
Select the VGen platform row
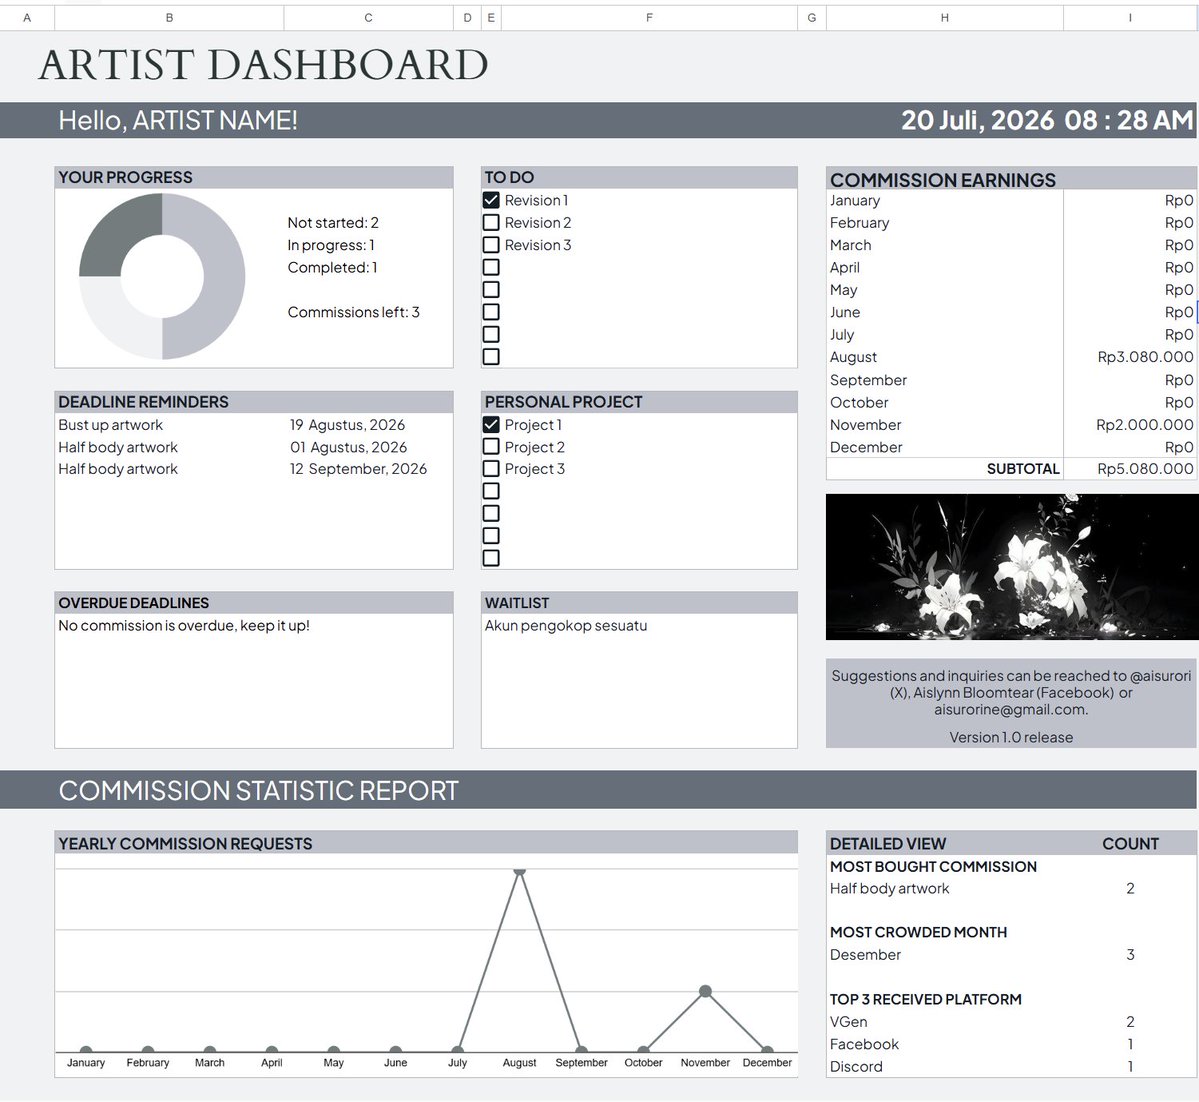pos(1011,1022)
